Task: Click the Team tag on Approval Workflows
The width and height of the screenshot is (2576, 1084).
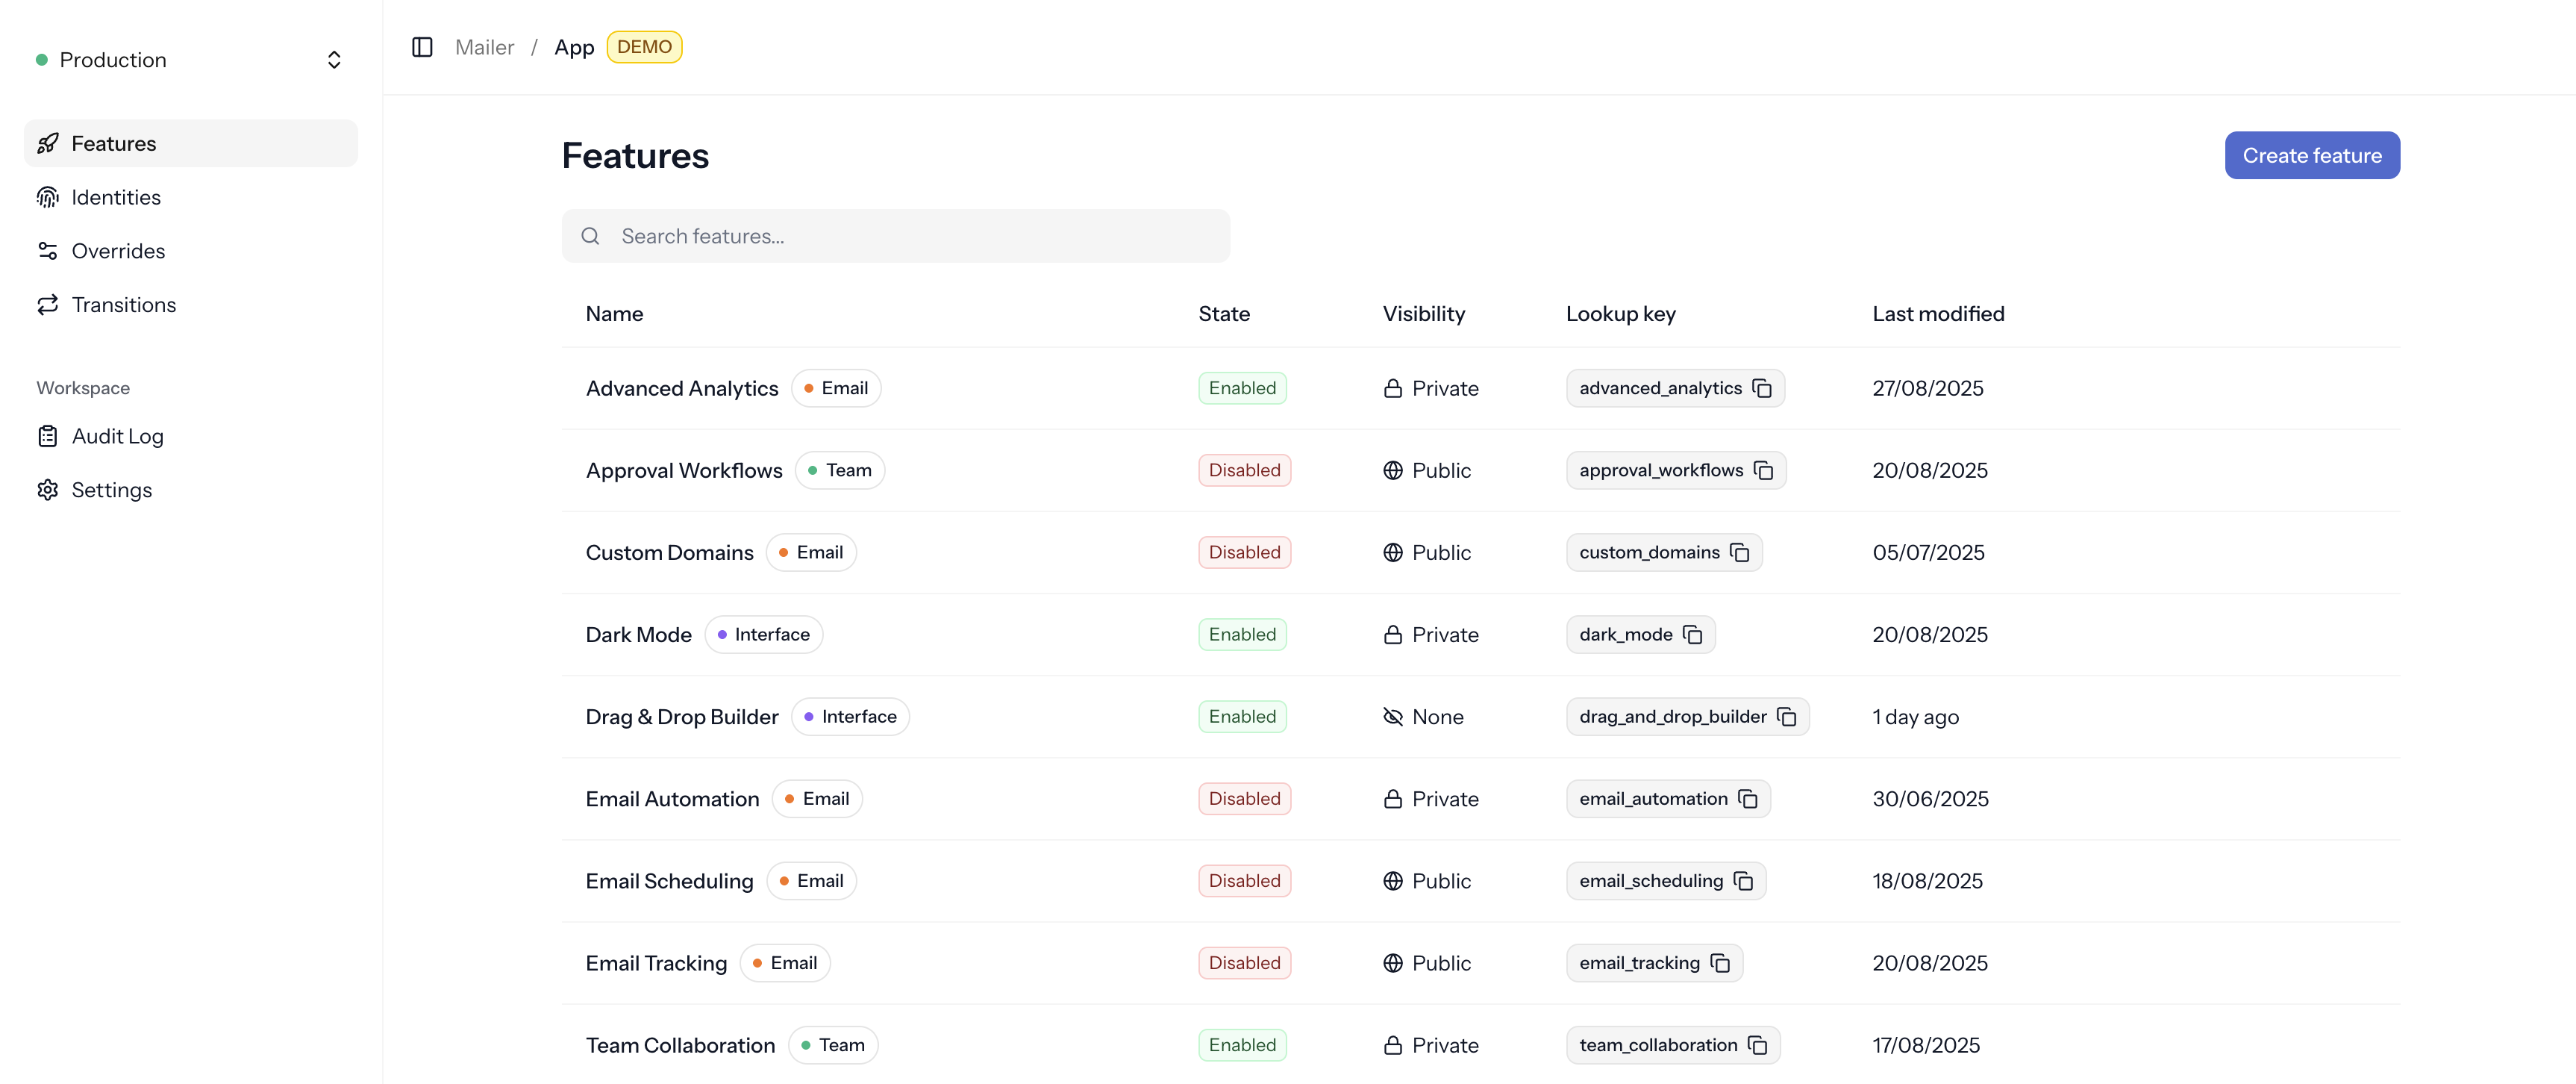Action: (x=839, y=470)
